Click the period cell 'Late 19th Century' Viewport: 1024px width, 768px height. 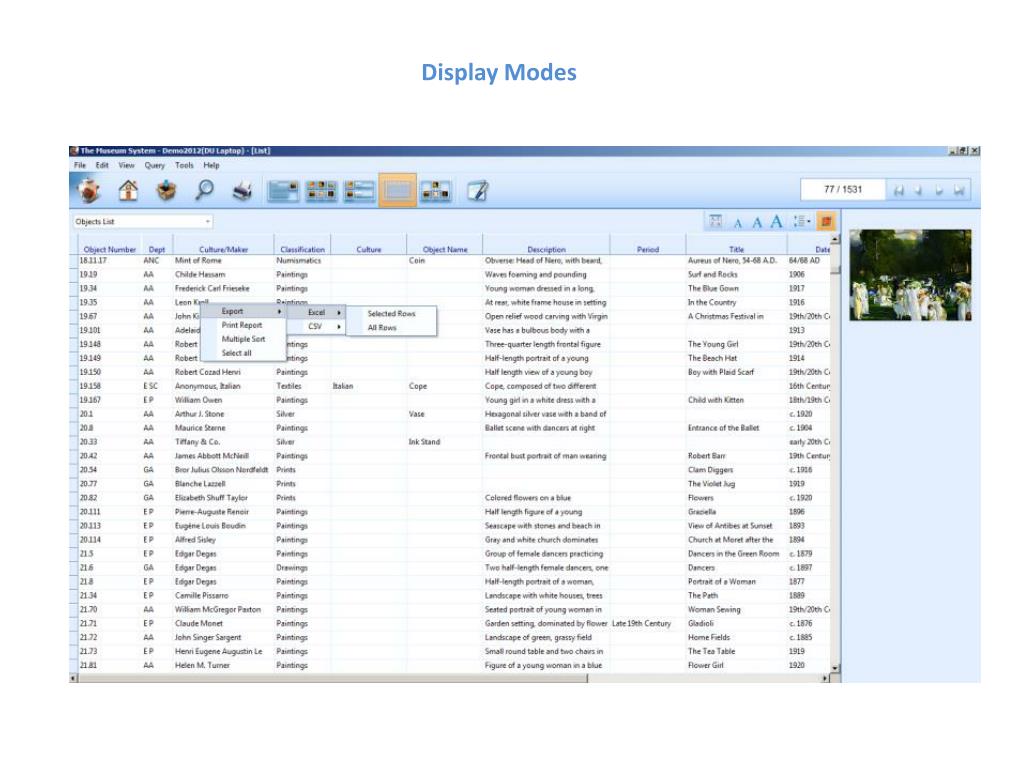[641, 624]
